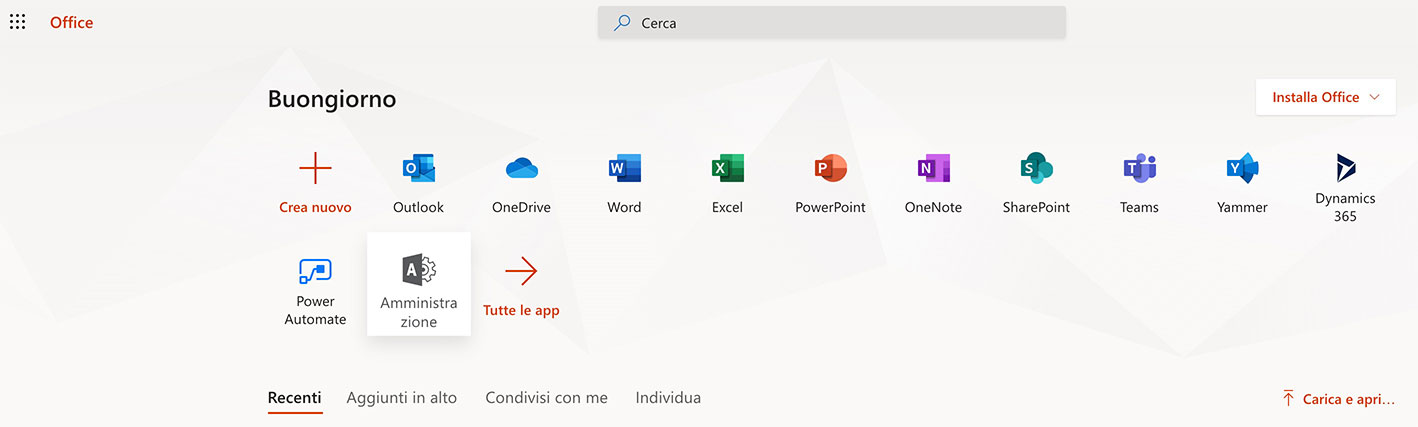The image size is (1418, 427).
Task: Click the Outlook label text
Action: coord(418,208)
